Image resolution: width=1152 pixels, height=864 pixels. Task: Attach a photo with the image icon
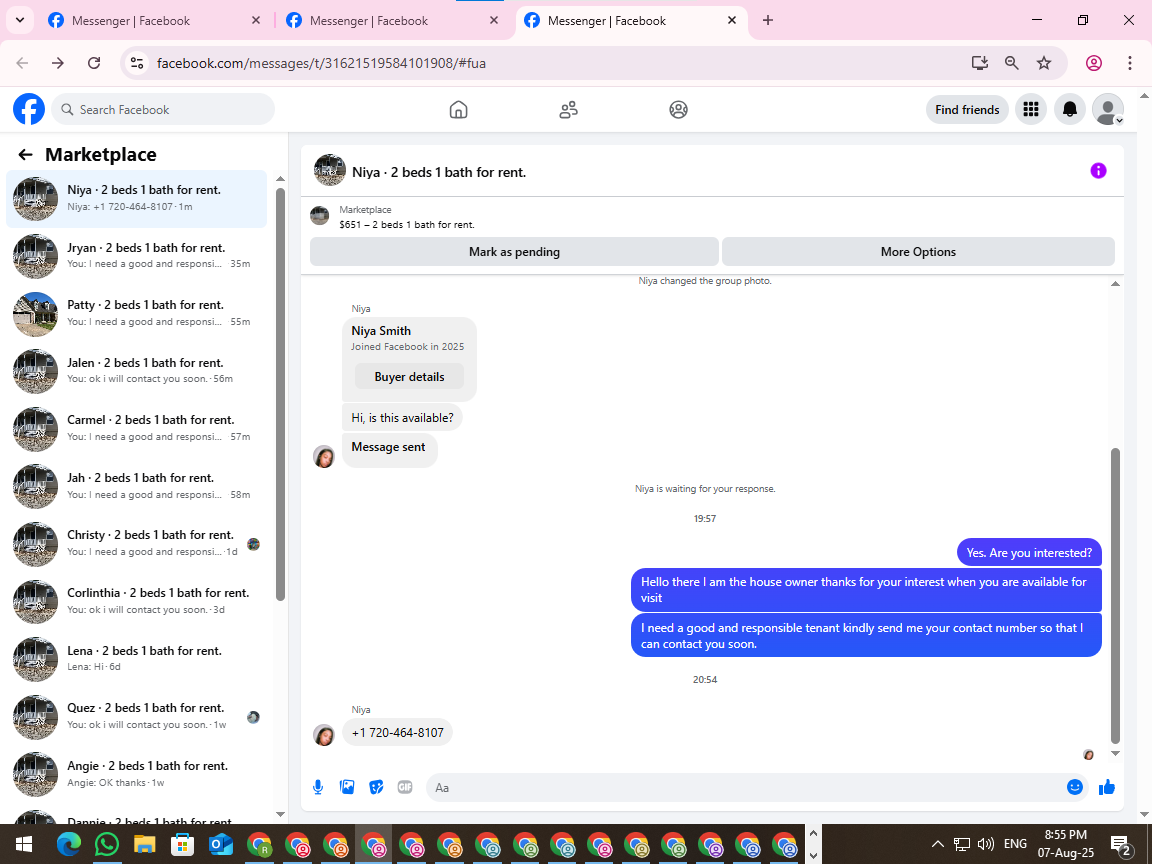pyautogui.click(x=347, y=788)
